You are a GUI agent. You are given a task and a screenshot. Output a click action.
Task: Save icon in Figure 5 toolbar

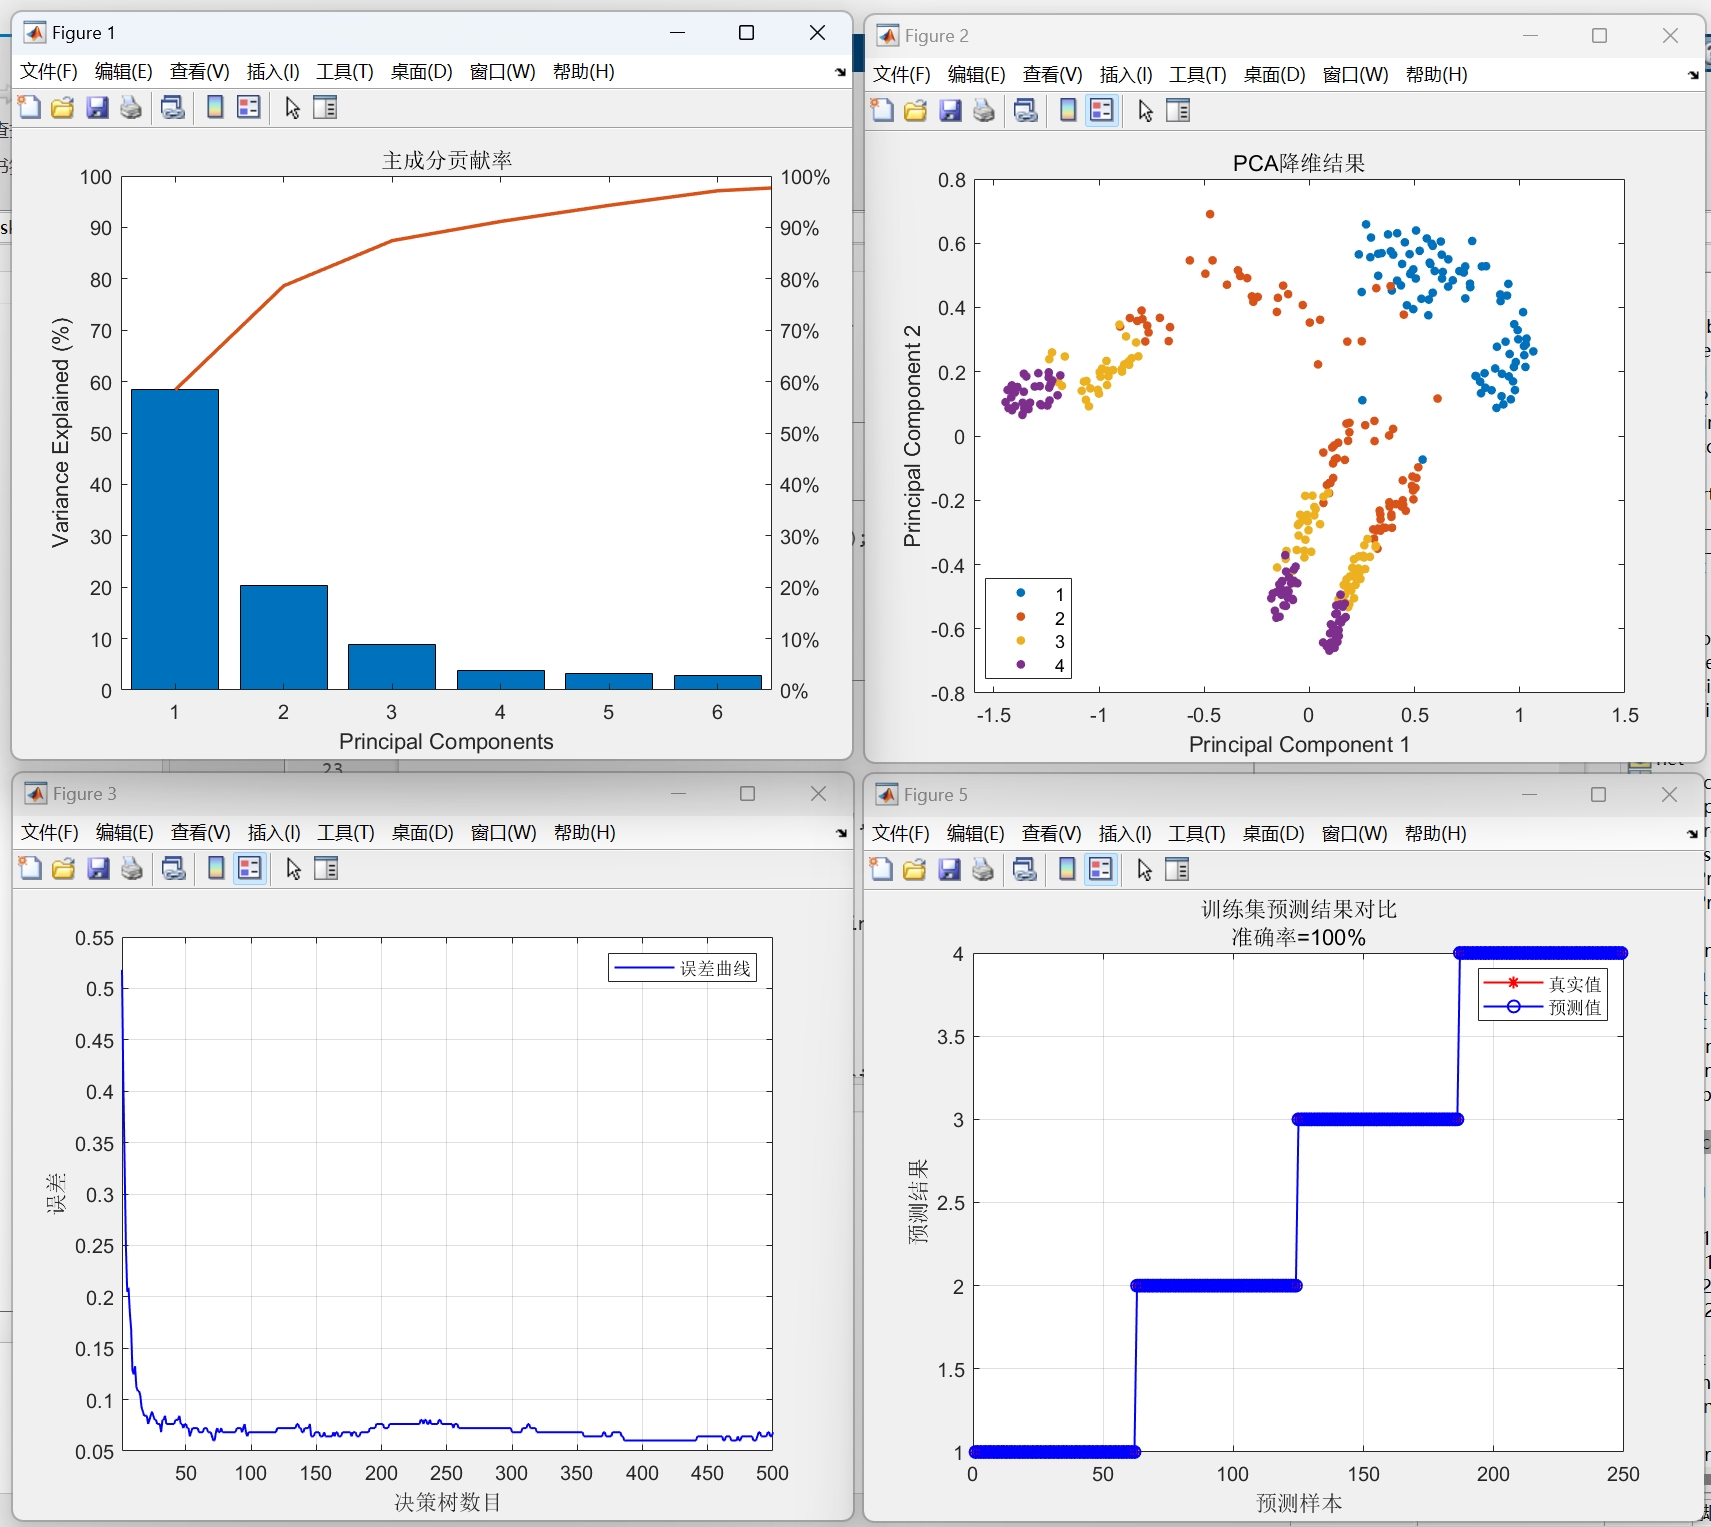point(949,869)
